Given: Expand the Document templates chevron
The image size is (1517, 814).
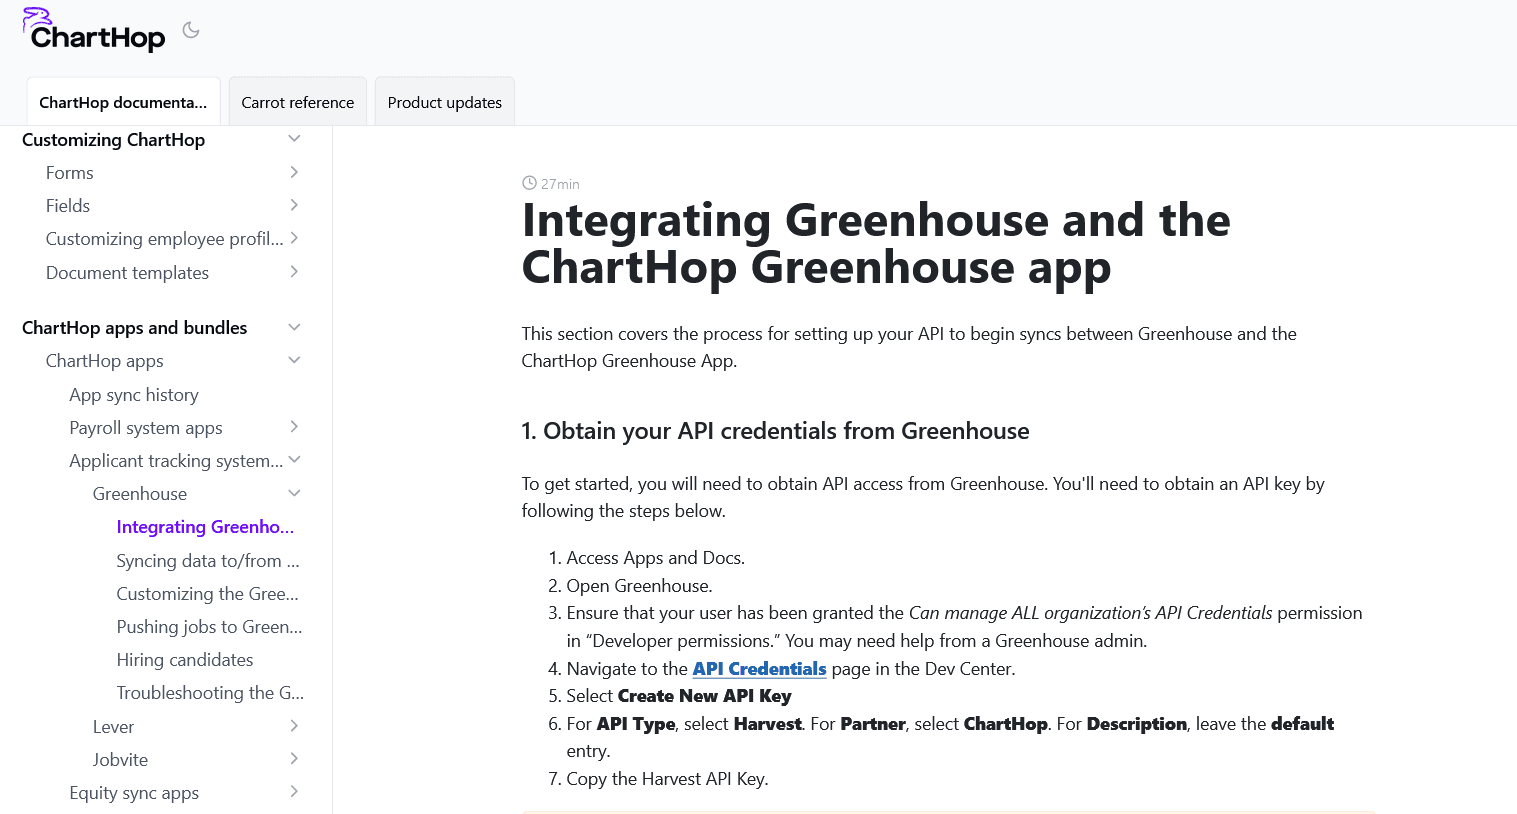Looking at the screenshot, I should click(294, 272).
